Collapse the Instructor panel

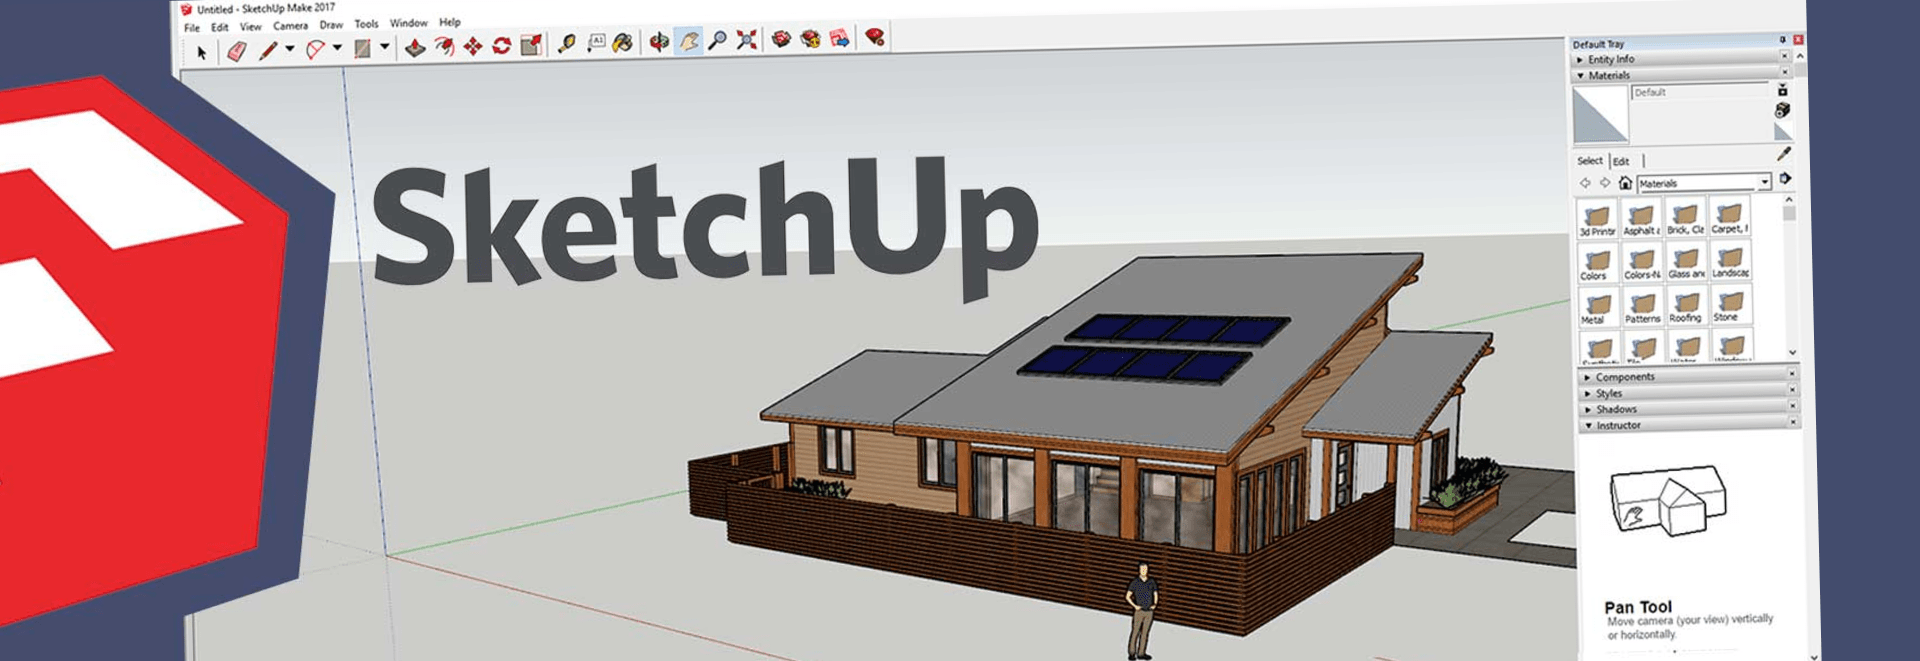tap(1617, 425)
